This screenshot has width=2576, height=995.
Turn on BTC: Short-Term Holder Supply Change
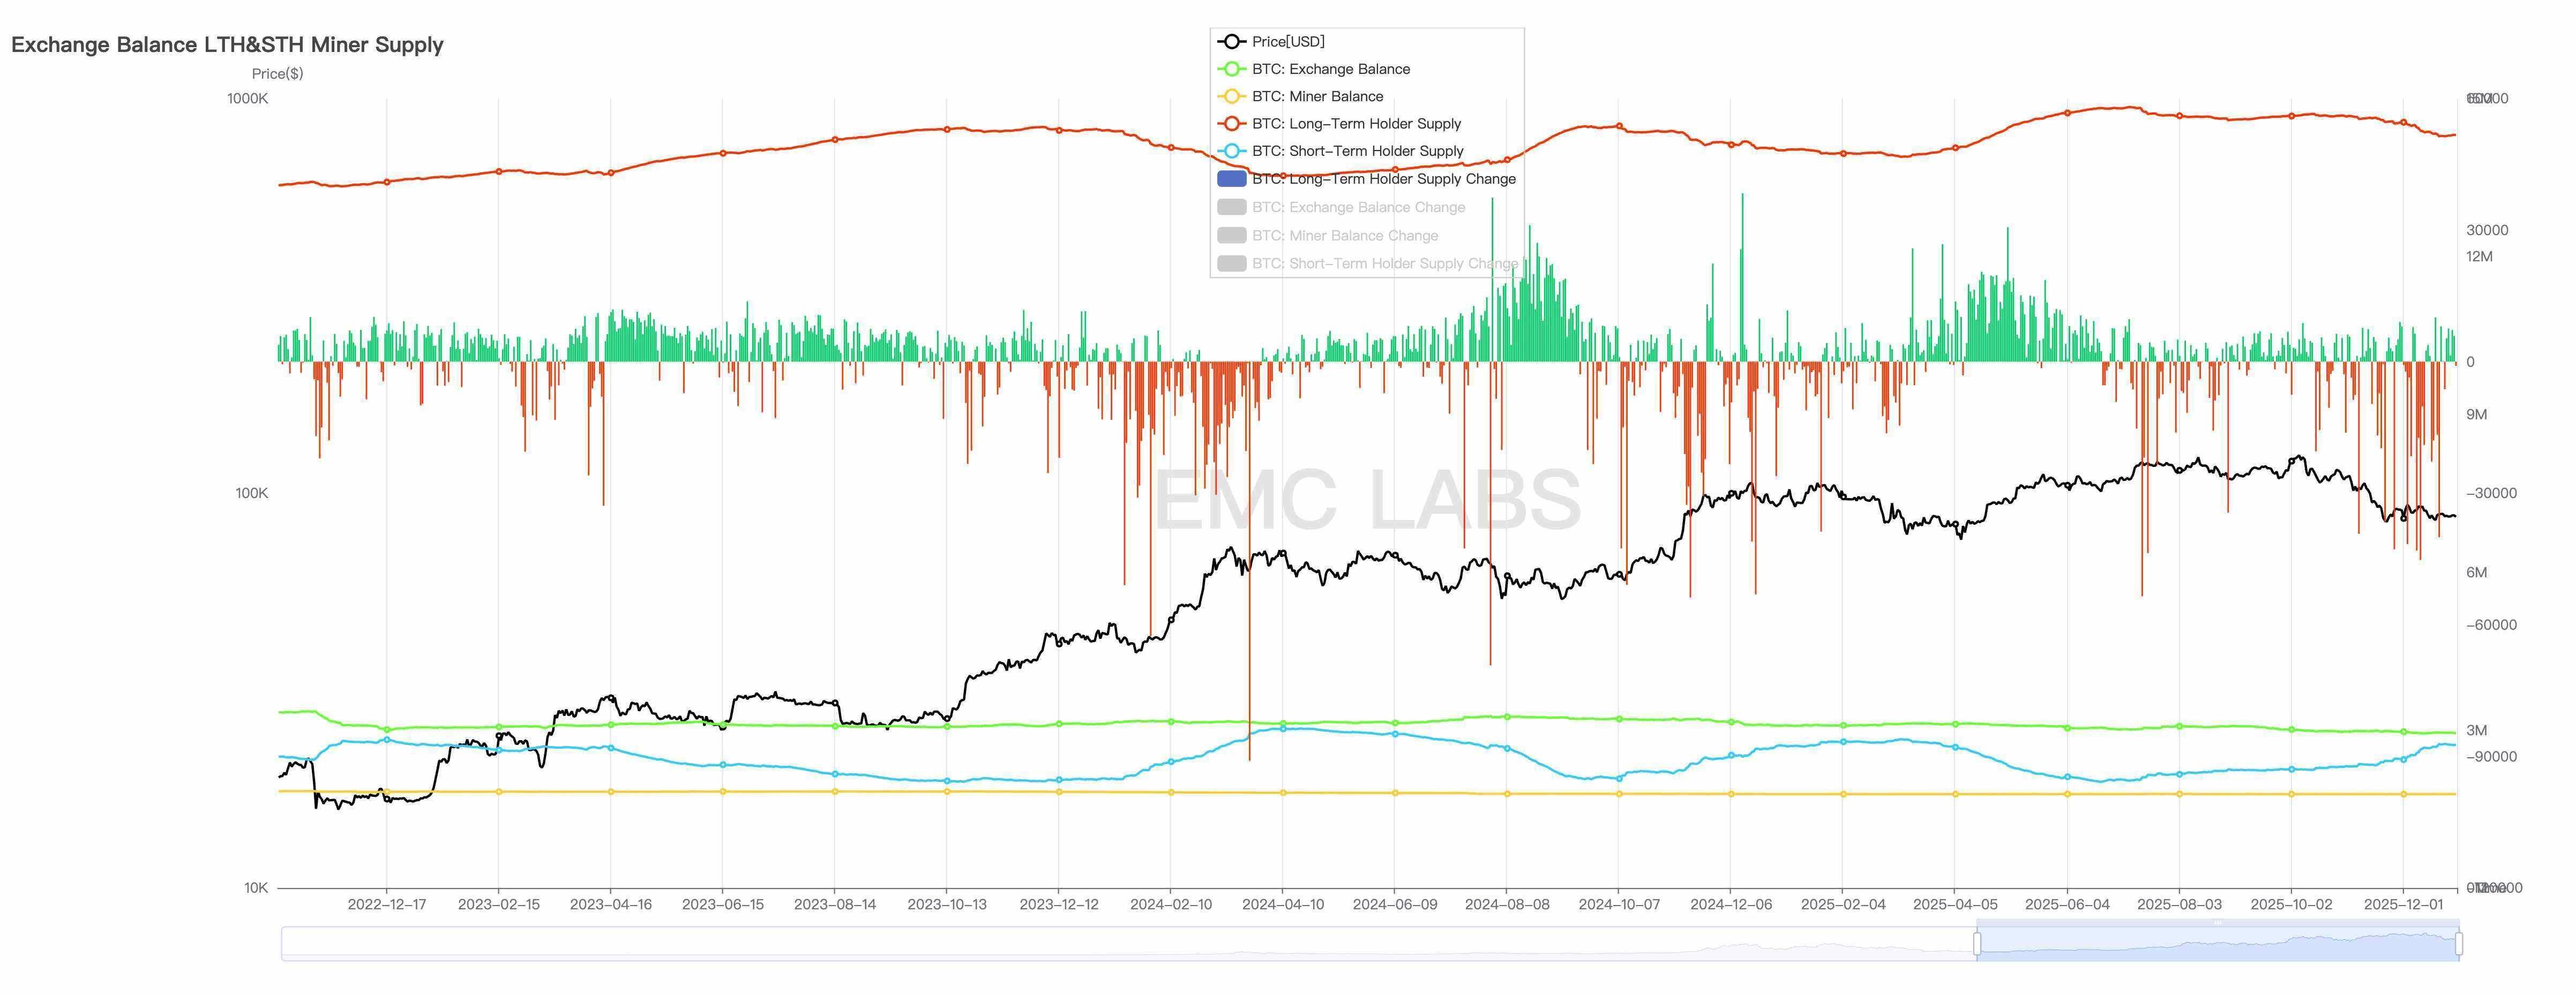[x=1384, y=263]
